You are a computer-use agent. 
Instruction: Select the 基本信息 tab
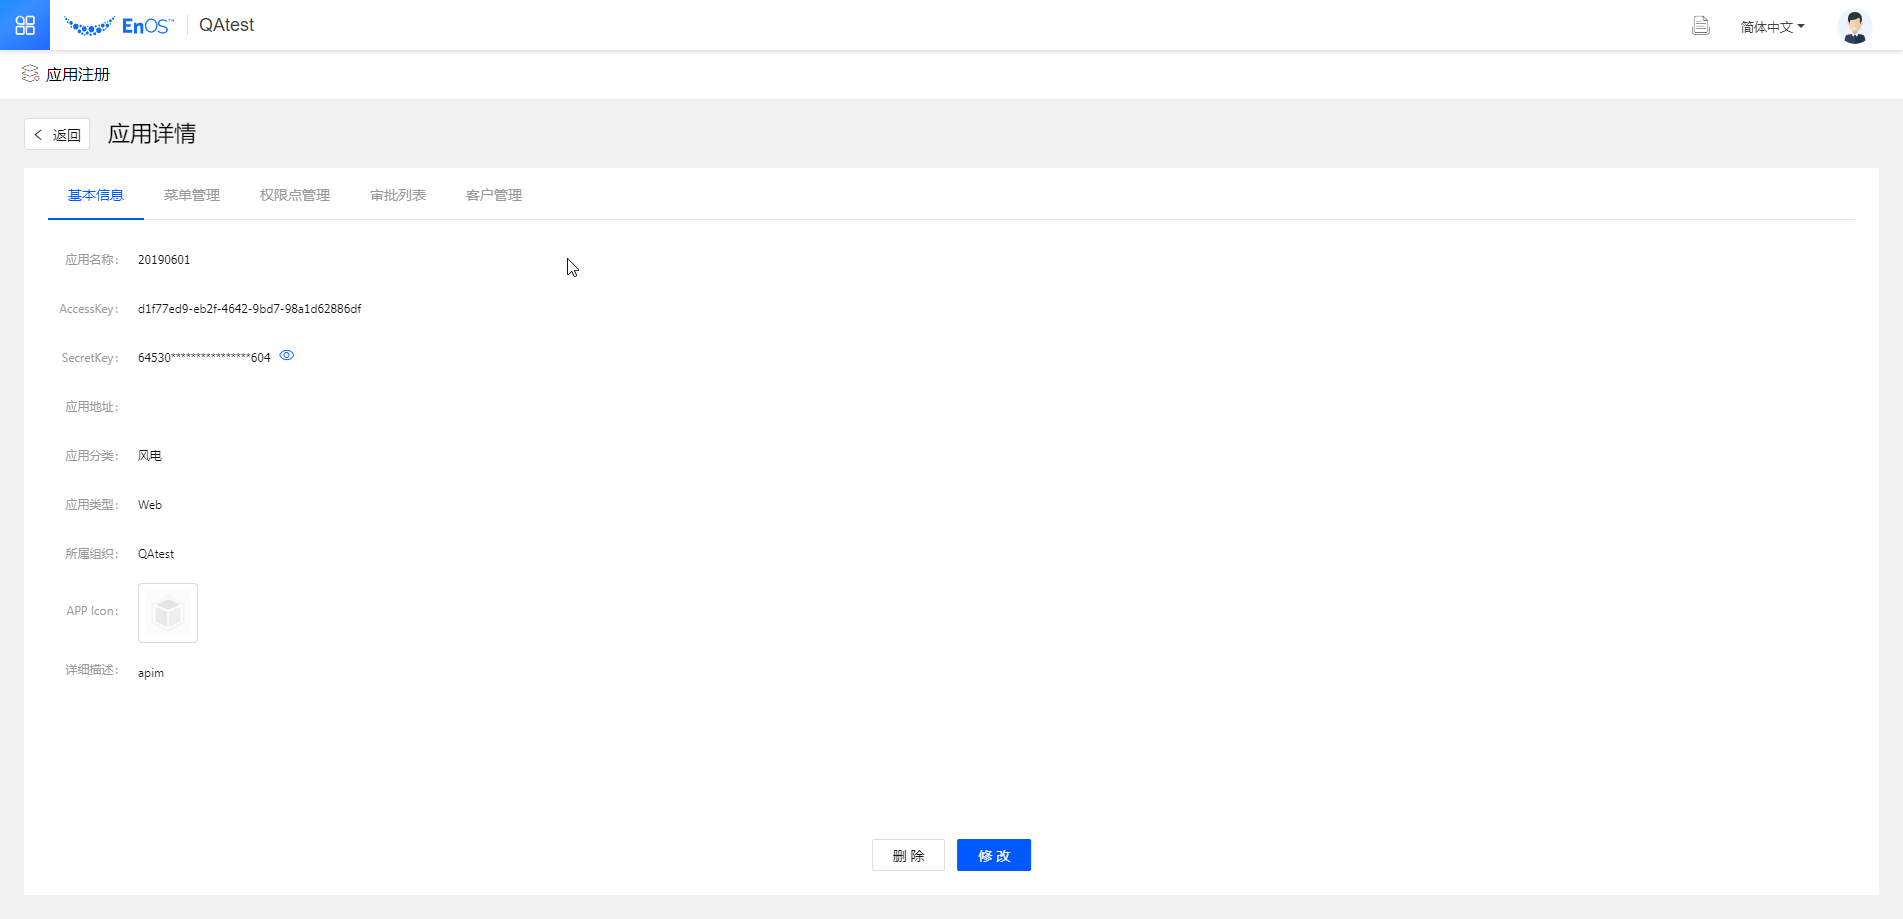point(96,195)
